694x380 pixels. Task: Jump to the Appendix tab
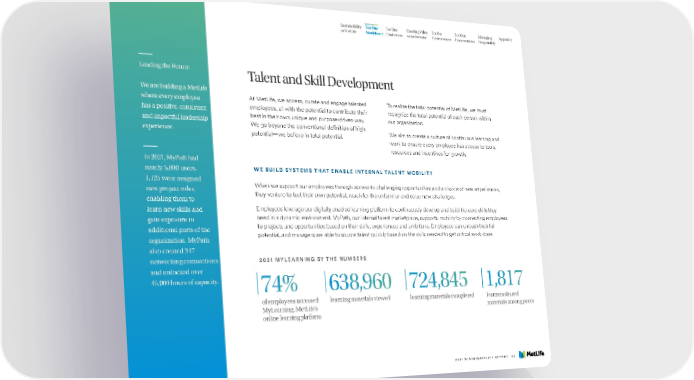tap(505, 39)
